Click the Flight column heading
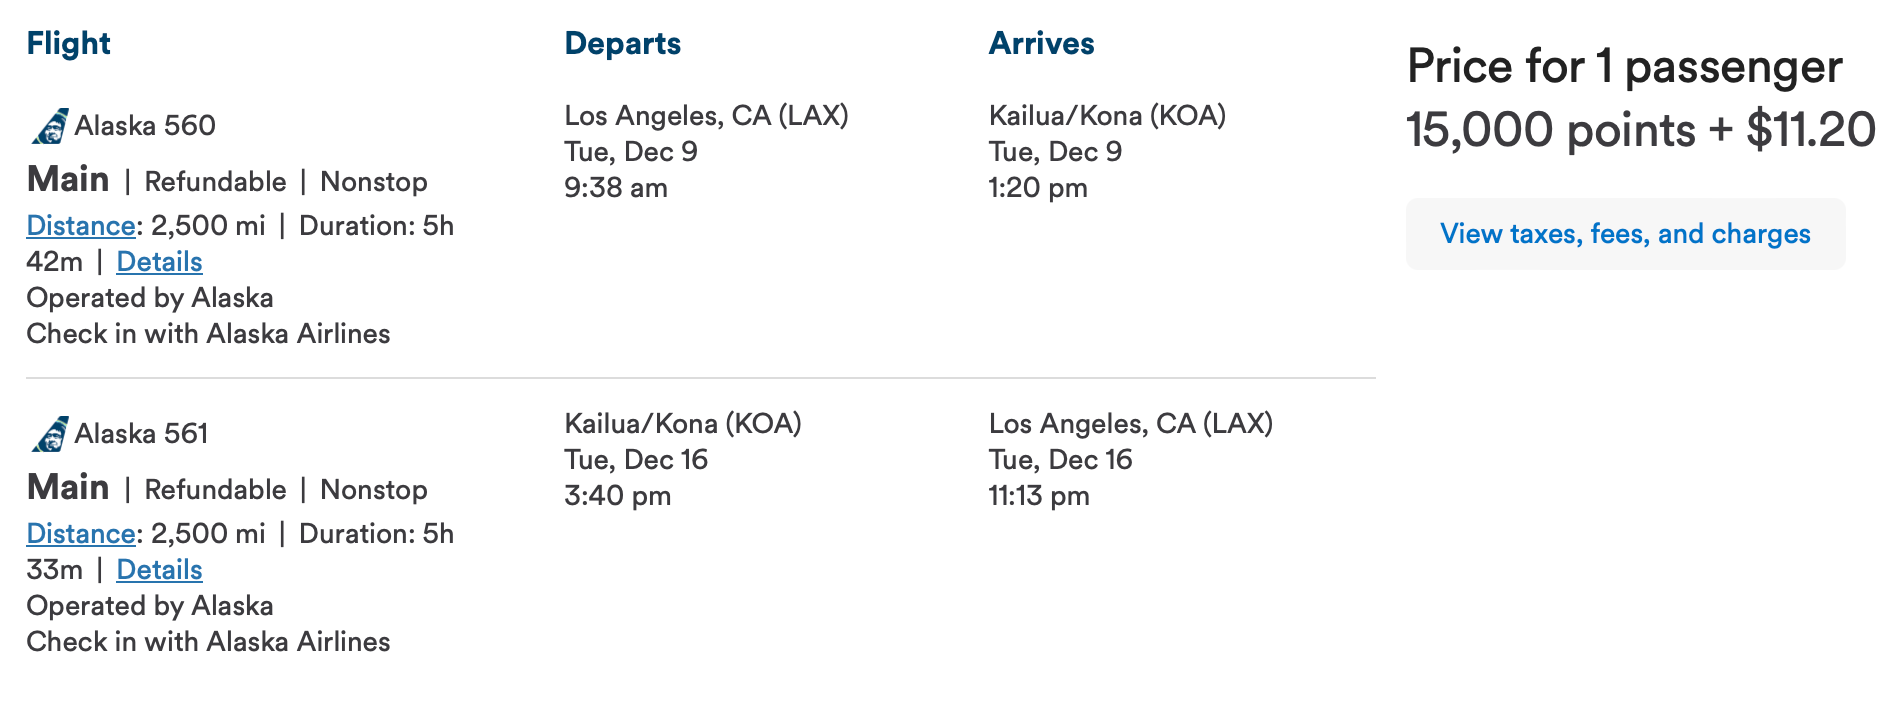This screenshot has height=706, width=1896. [68, 43]
